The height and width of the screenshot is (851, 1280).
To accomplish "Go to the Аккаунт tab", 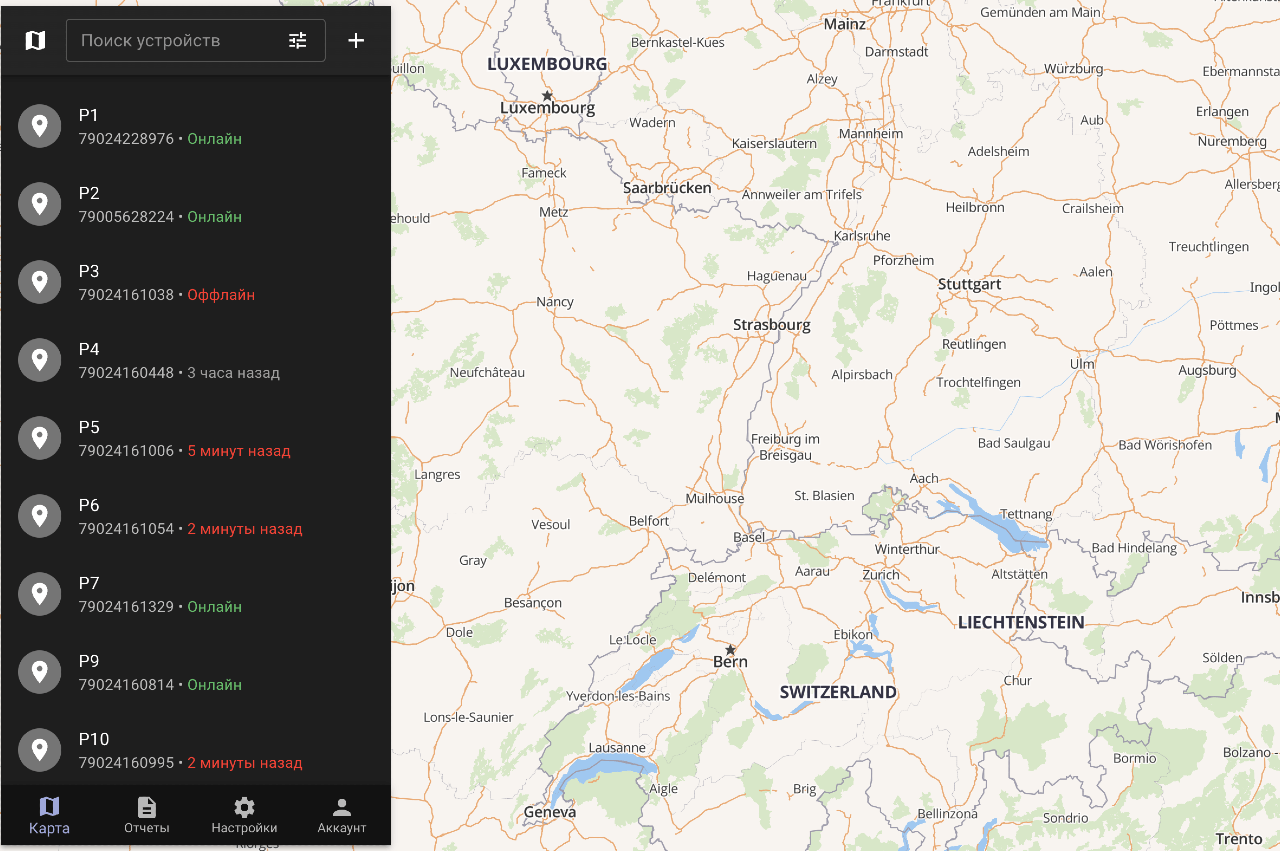I will [342, 815].
